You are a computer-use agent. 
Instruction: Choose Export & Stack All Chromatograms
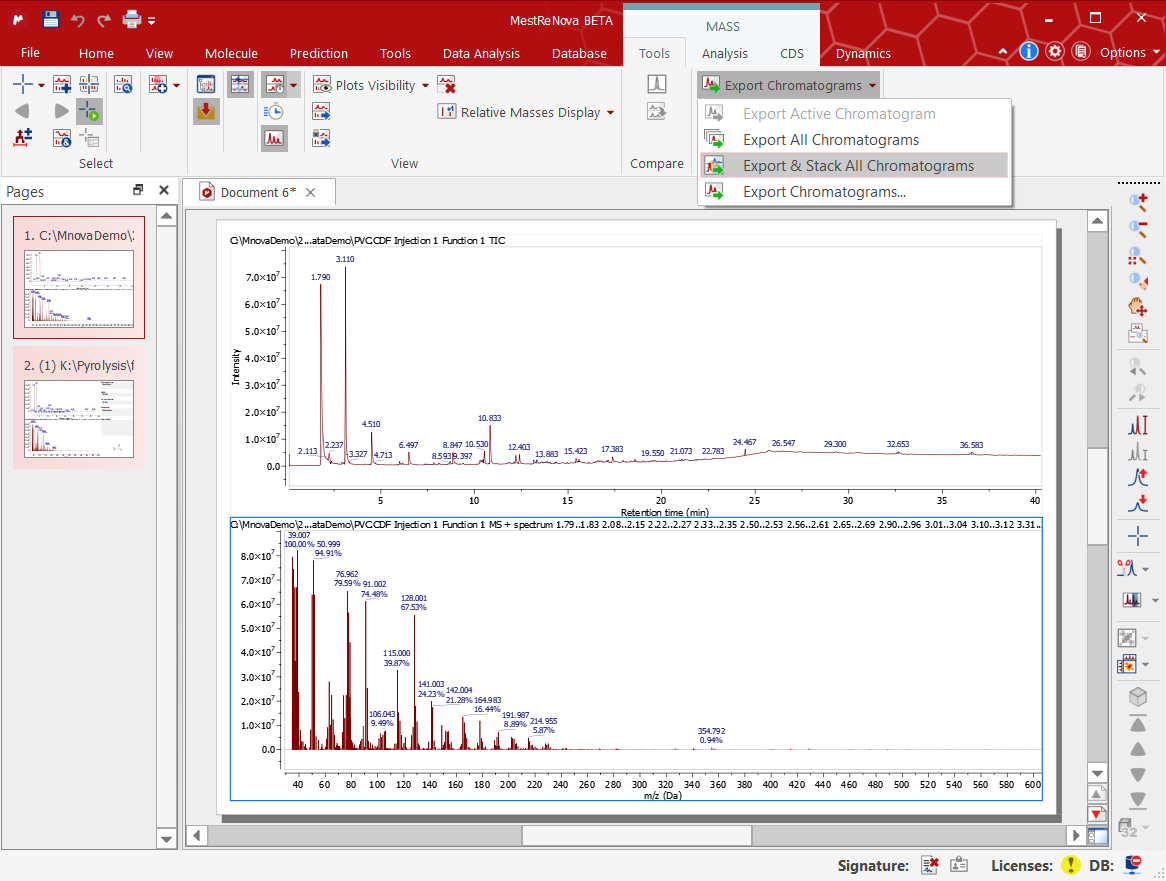(857, 166)
